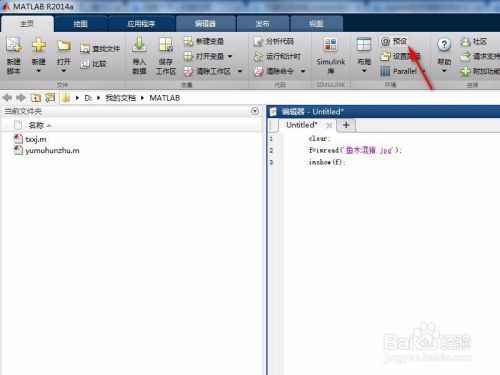Expand the Open Variable dropdown arrow
Screen dimensions: 500x375
point(230,56)
